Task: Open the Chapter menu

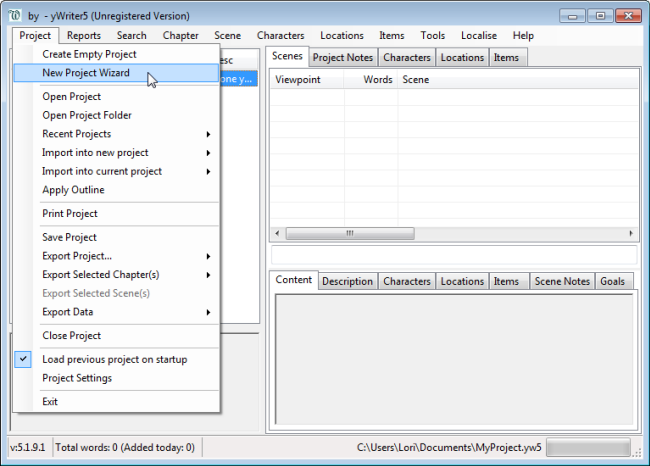Action: tap(180, 36)
